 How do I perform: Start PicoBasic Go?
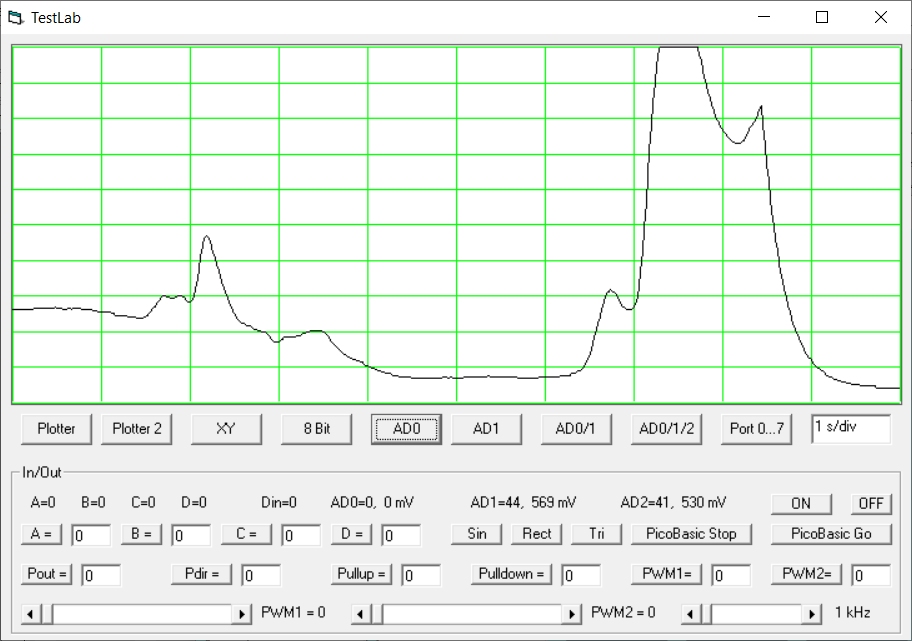831,533
